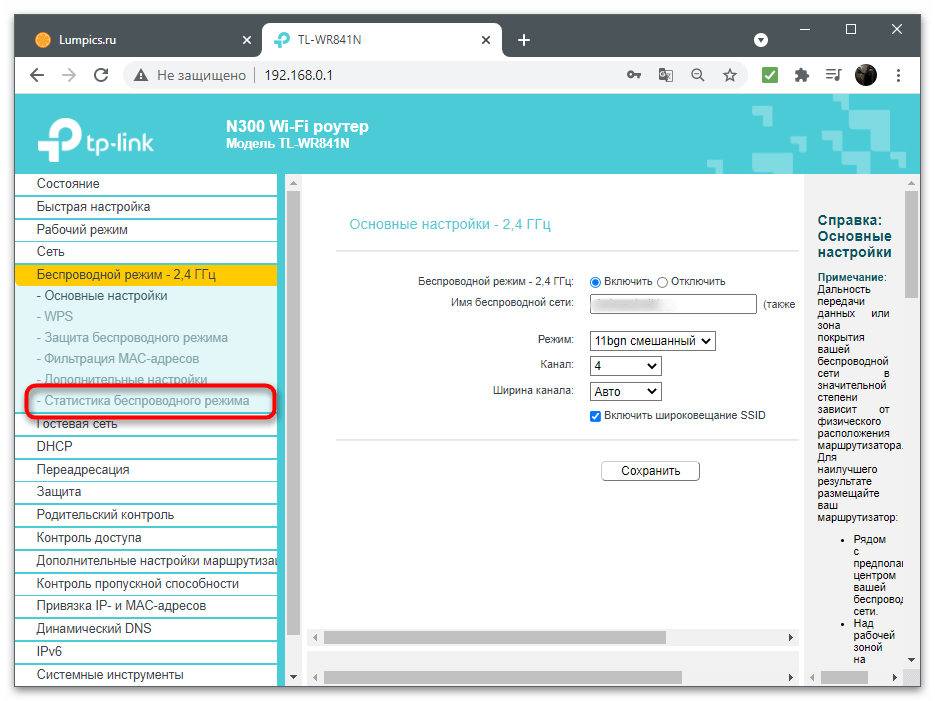Open the Состояние menu

[x=146, y=184]
